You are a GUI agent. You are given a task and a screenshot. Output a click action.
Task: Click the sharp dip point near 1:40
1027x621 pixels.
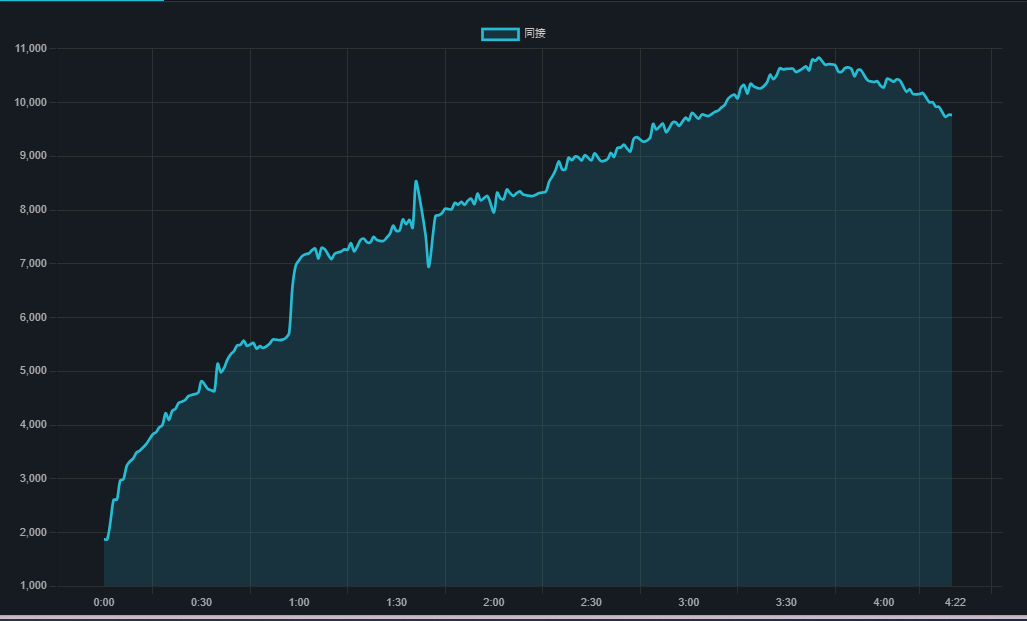point(428,267)
